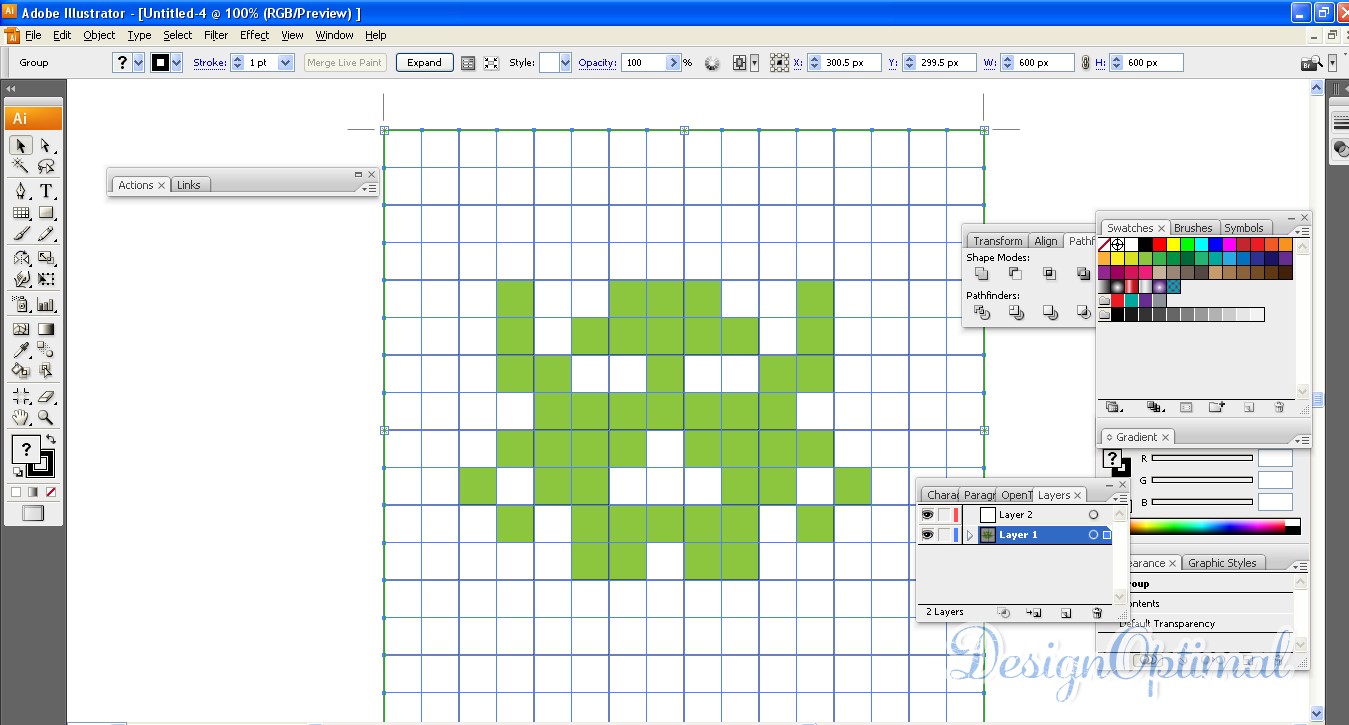Expand Layer 1 disclosure triangle
Image resolution: width=1349 pixels, height=725 pixels.
(x=969, y=535)
